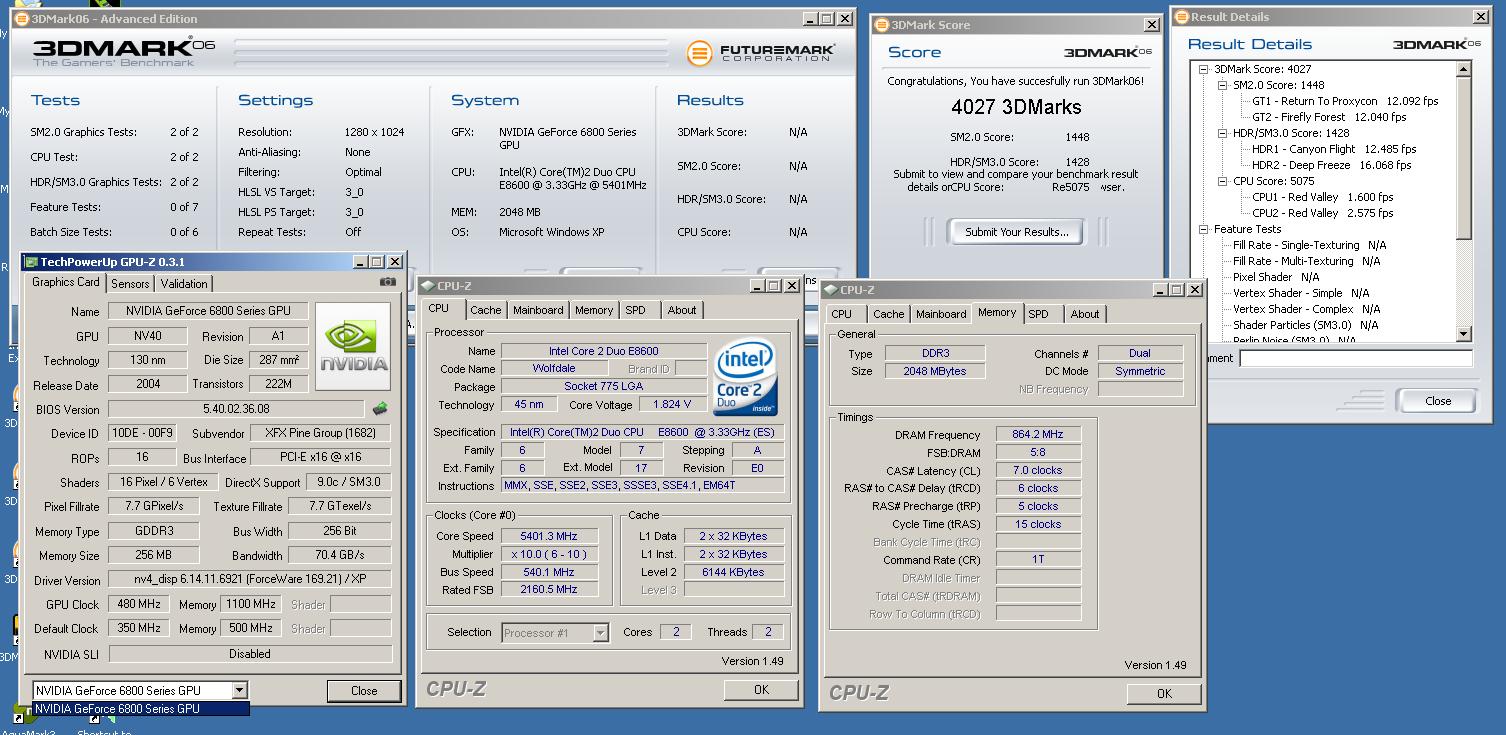Screen dimensions: 1506x735
Task: Open the GPU-Z graphics card selection dropdown
Action: [239, 690]
